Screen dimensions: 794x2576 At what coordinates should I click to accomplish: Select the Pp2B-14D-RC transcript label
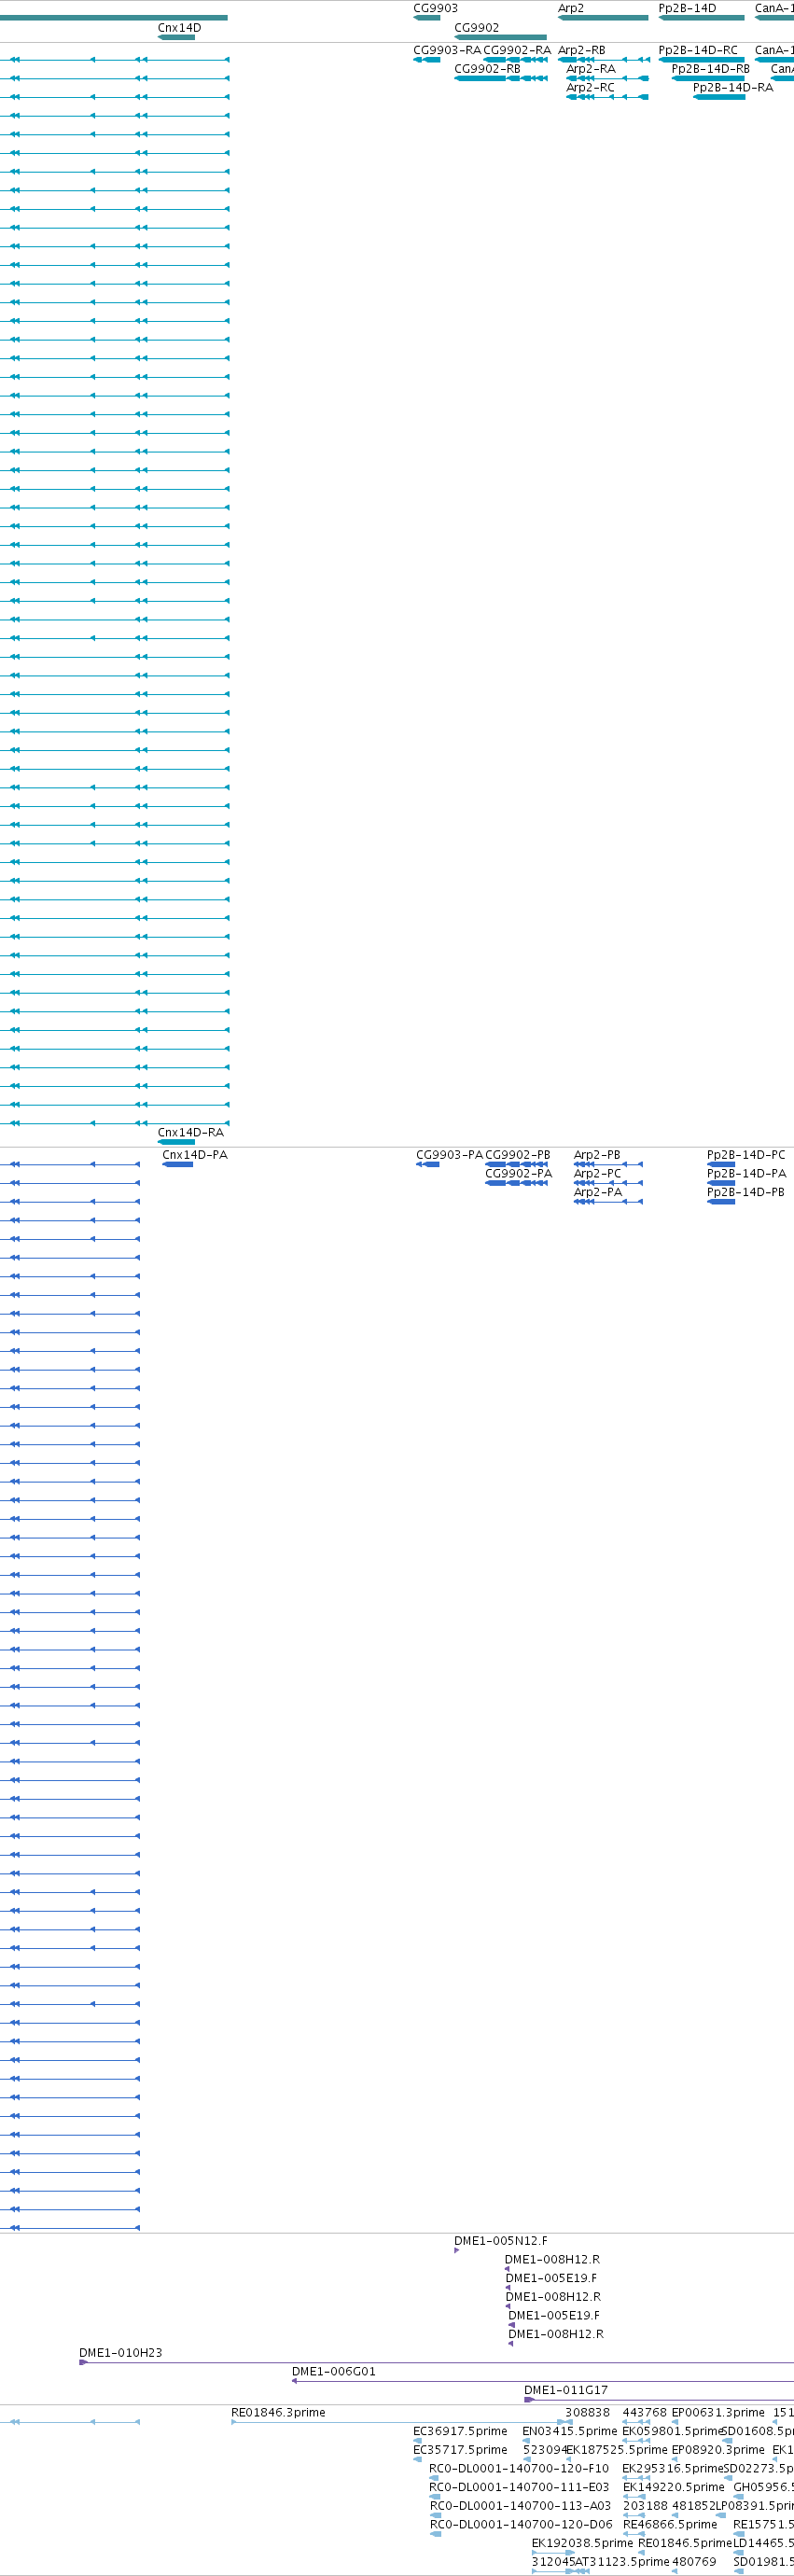pos(698,50)
